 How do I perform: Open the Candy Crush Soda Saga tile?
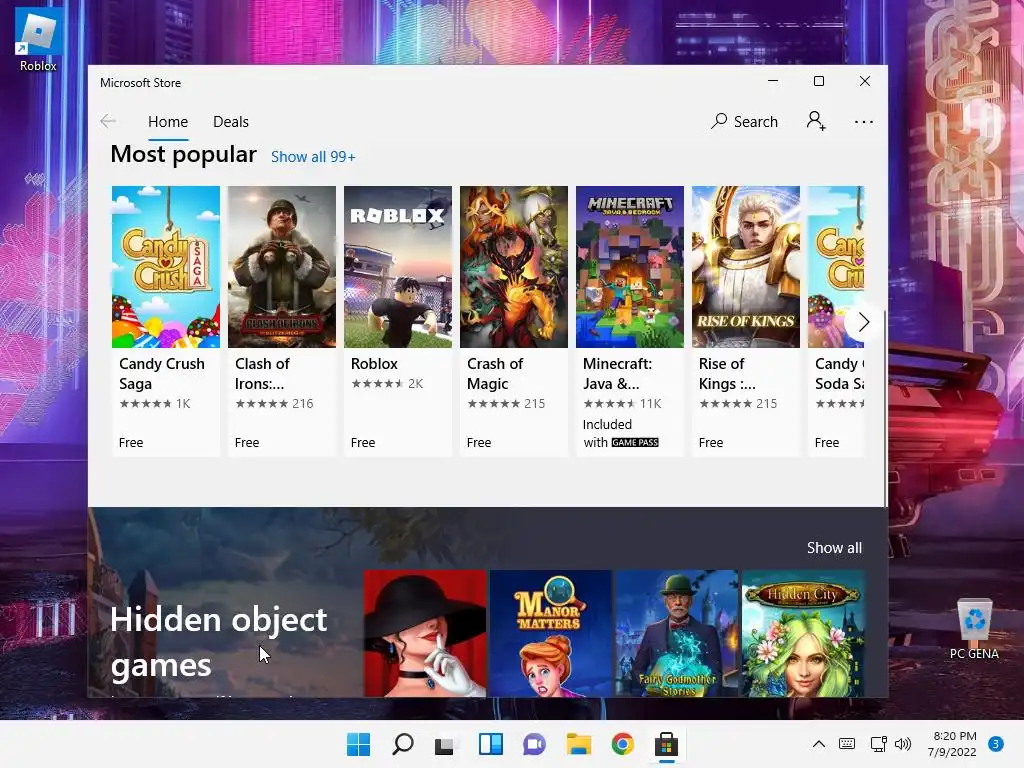pyautogui.click(x=836, y=320)
